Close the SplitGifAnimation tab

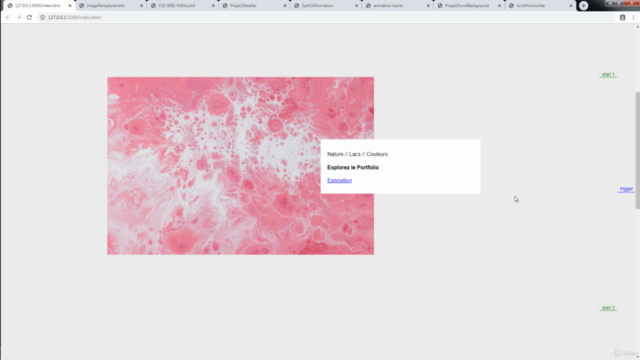[356, 6]
